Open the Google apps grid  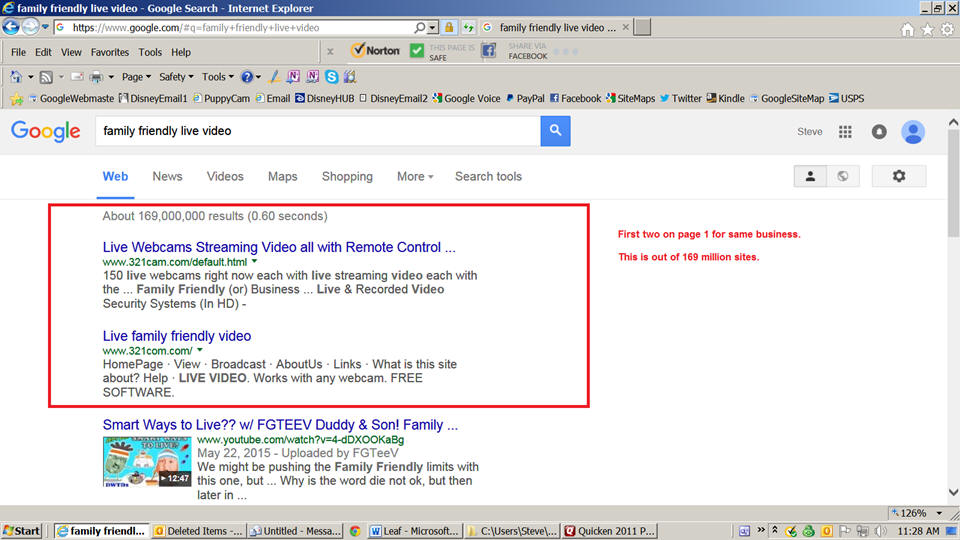point(845,132)
